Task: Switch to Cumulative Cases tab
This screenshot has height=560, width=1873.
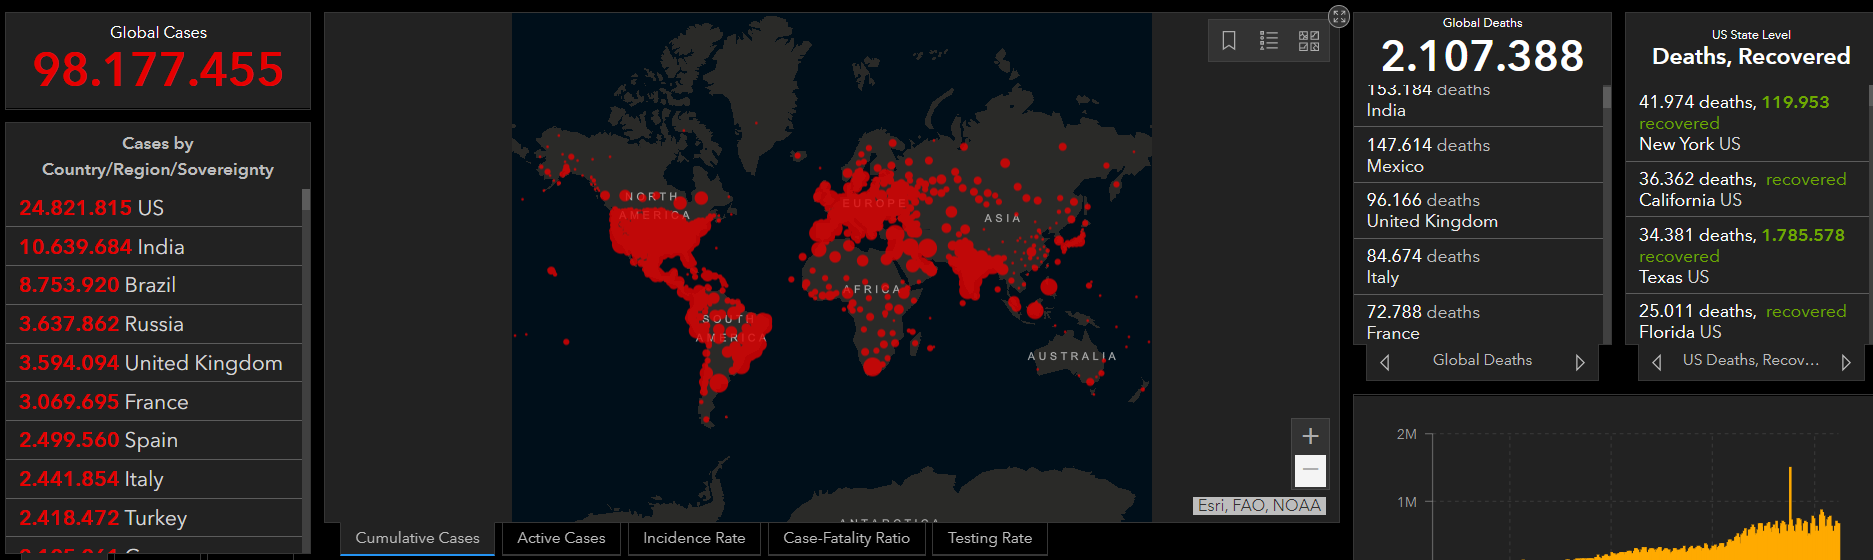Action: point(417,538)
